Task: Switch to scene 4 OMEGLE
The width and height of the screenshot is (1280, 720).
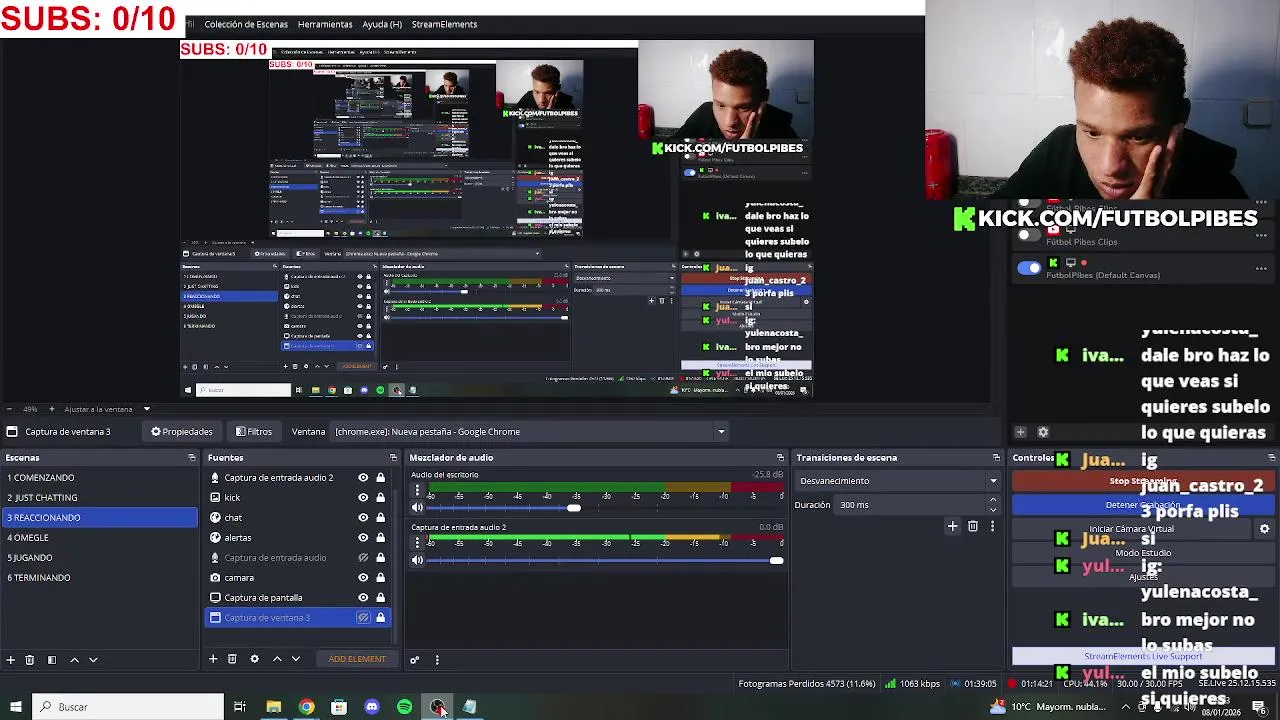Action: [x=100, y=538]
